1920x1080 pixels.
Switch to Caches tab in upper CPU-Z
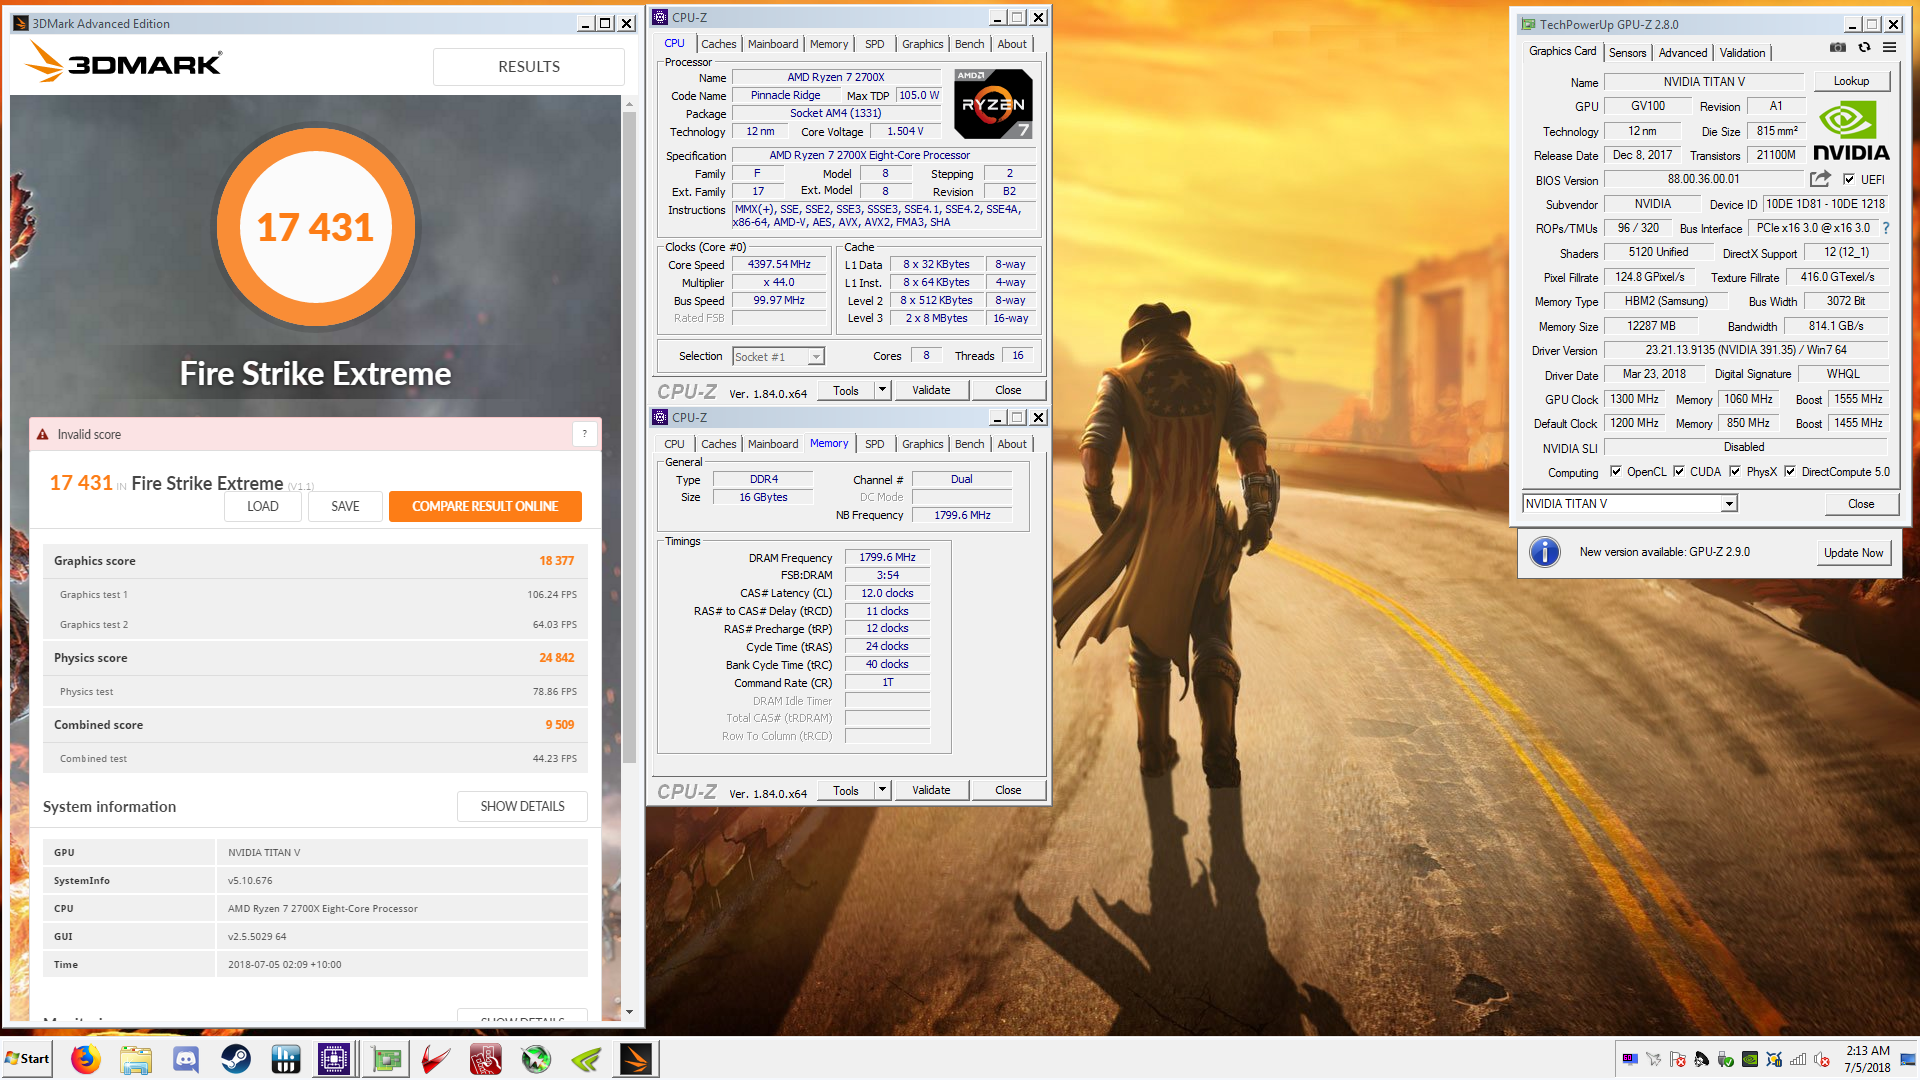pyautogui.click(x=718, y=44)
